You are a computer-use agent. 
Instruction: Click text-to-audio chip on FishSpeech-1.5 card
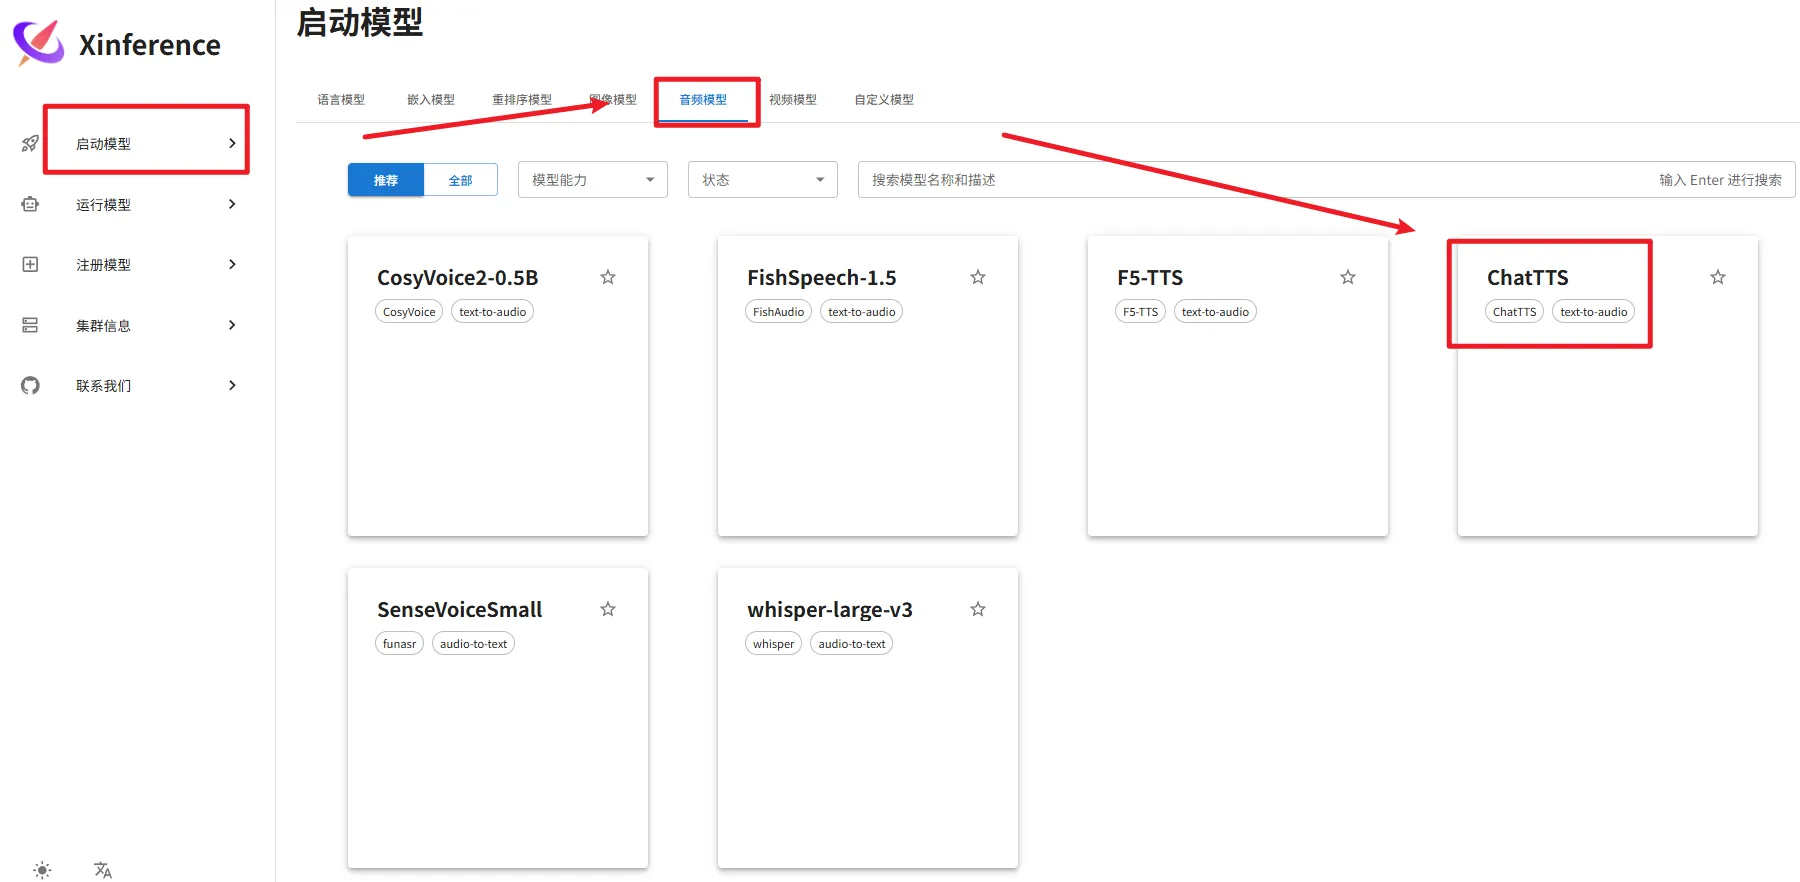[861, 312]
